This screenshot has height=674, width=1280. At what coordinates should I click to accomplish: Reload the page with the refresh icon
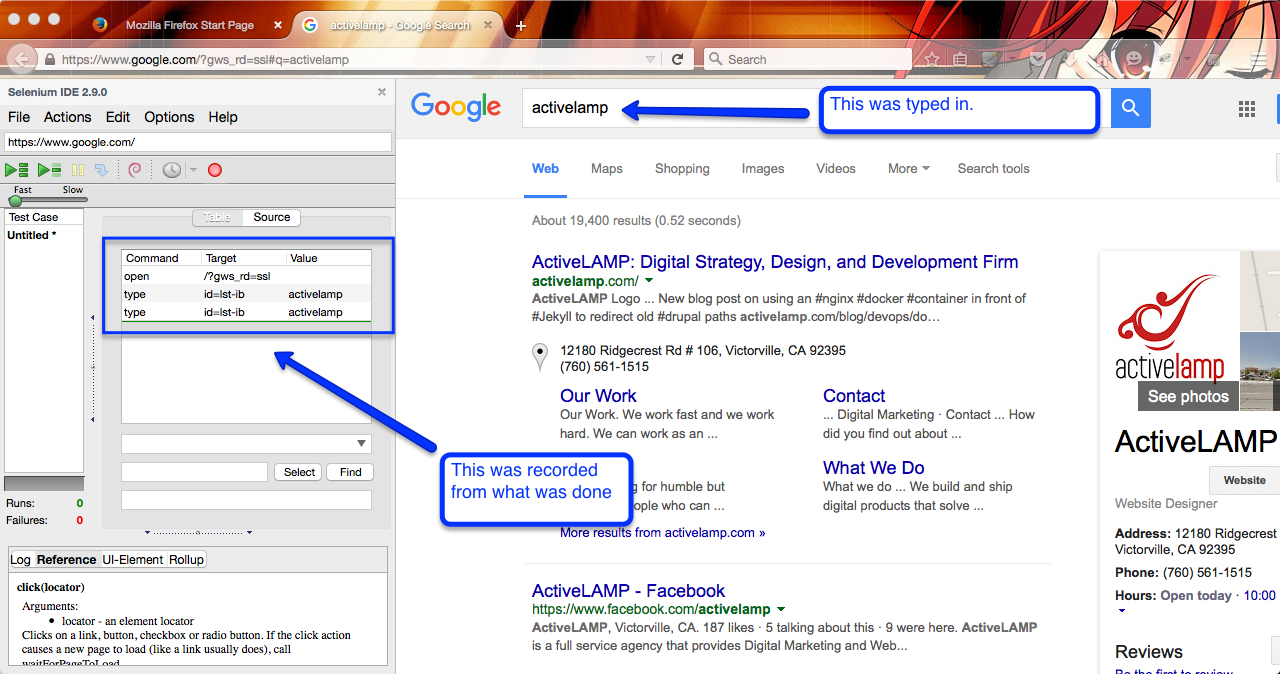click(x=677, y=60)
